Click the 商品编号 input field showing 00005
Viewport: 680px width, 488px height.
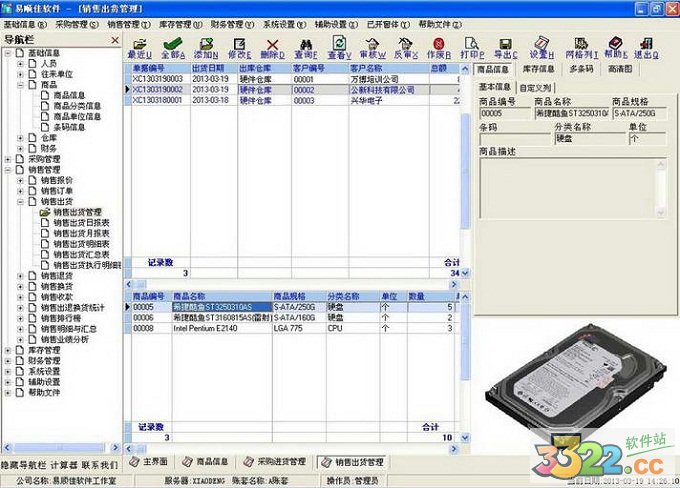[504, 114]
